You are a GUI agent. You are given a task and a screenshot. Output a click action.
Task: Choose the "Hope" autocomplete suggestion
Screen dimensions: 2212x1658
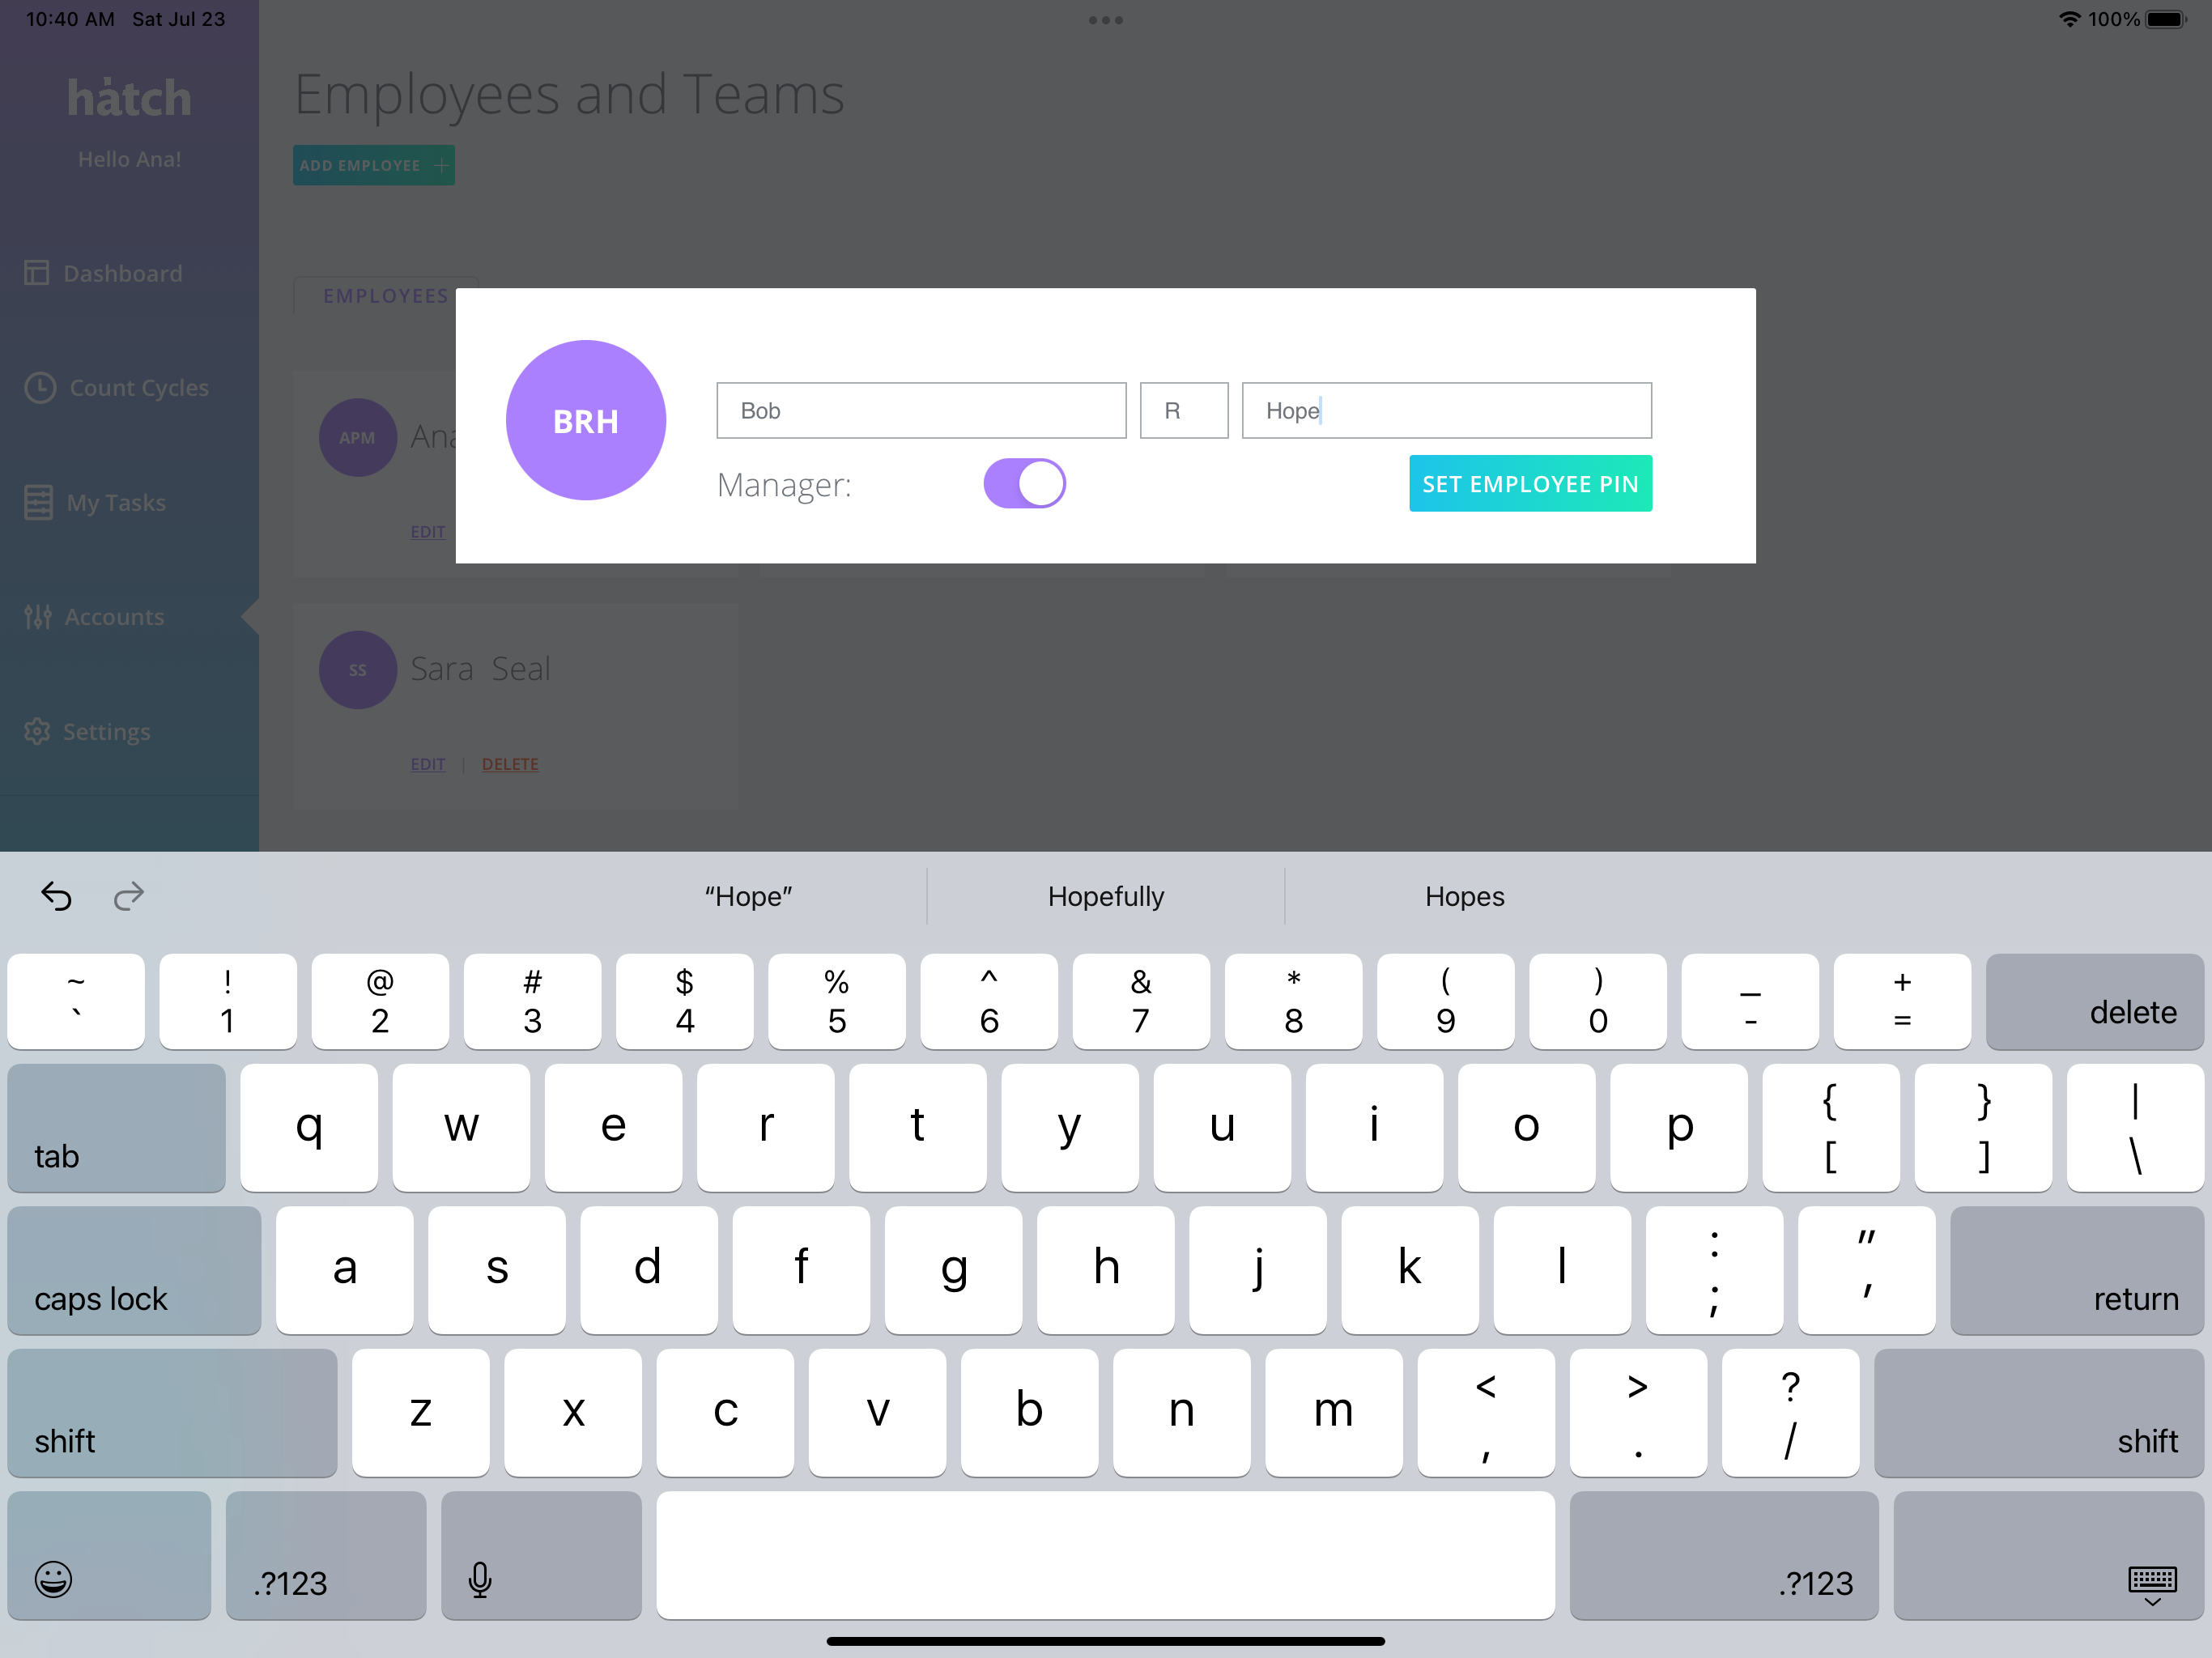tap(748, 896)
